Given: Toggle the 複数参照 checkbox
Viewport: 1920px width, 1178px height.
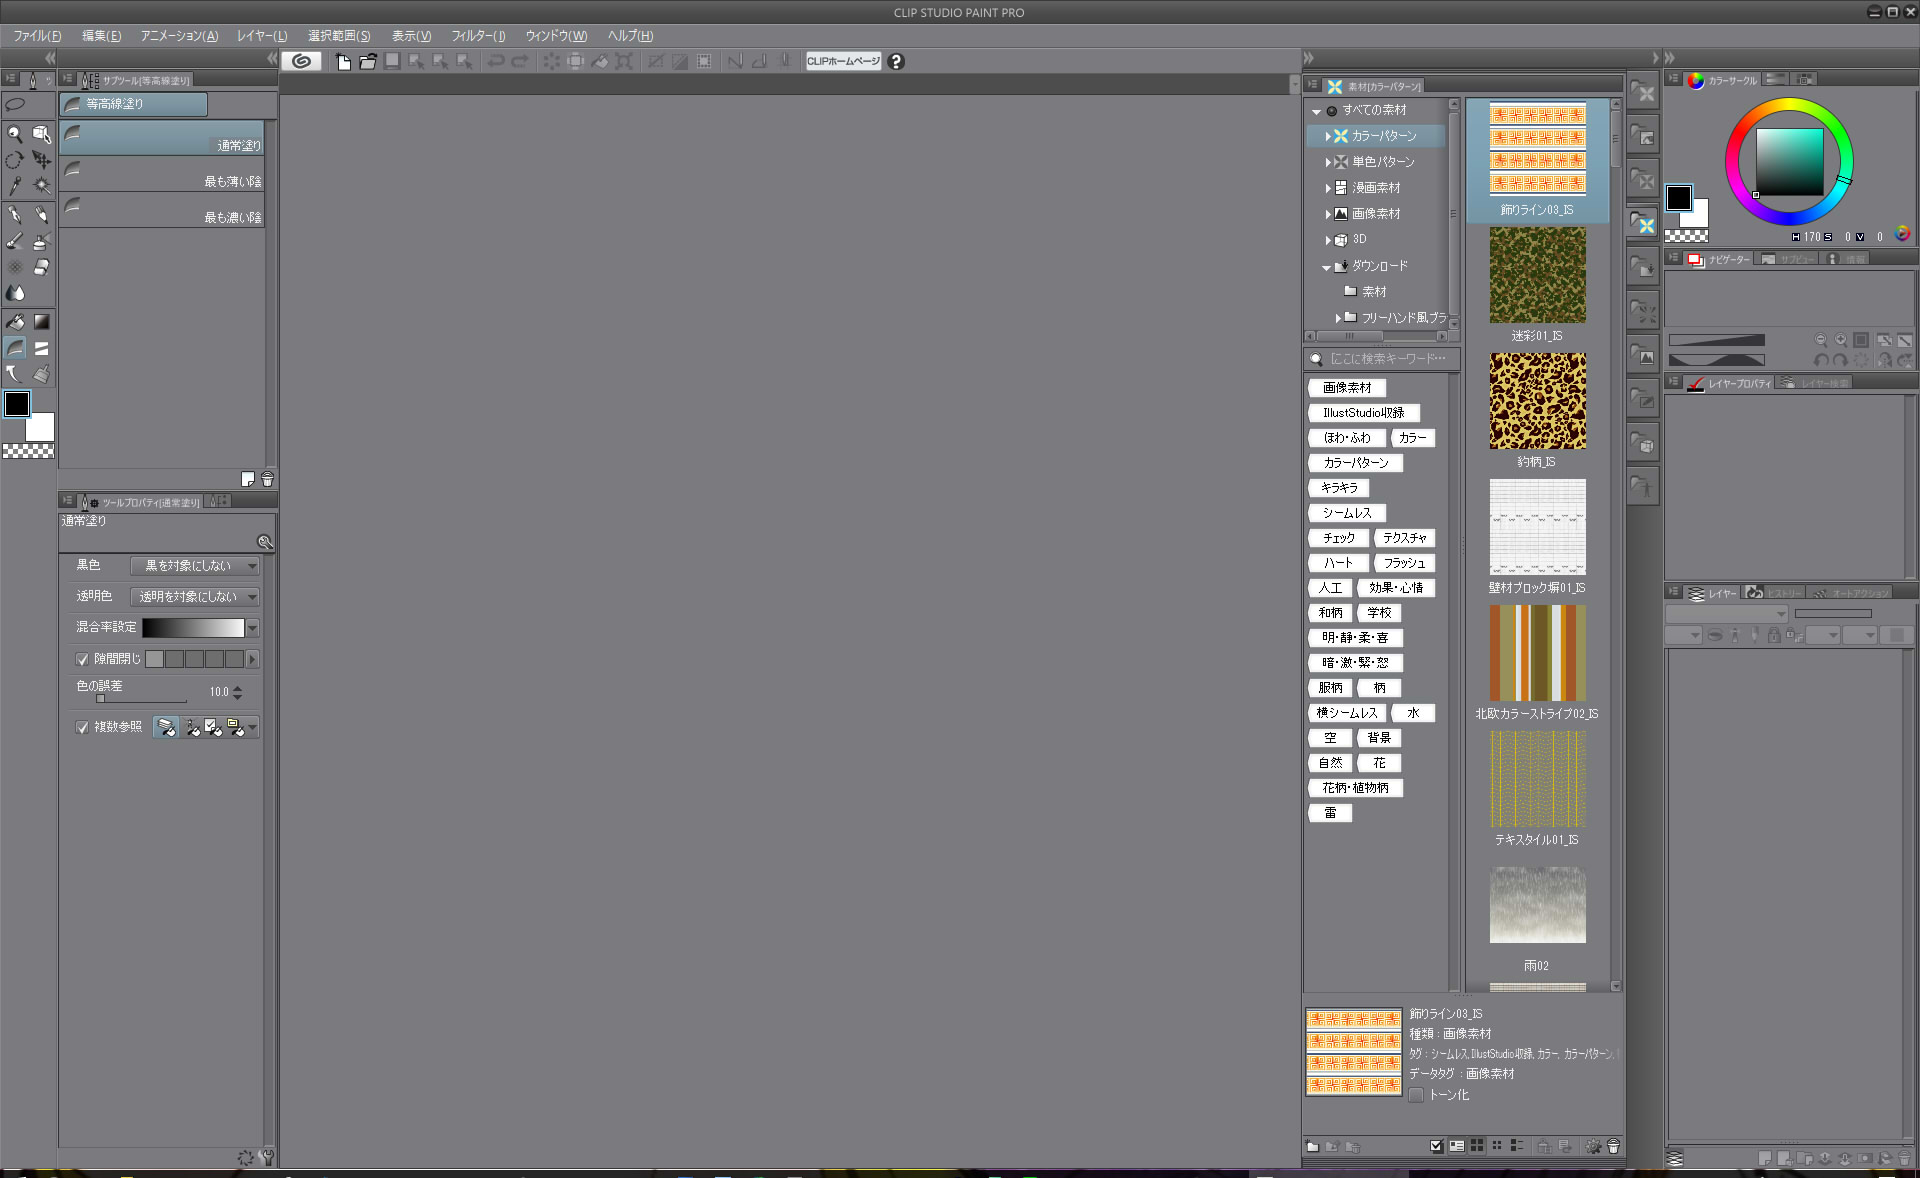Looking at the screenshot, I should (83, 727).
